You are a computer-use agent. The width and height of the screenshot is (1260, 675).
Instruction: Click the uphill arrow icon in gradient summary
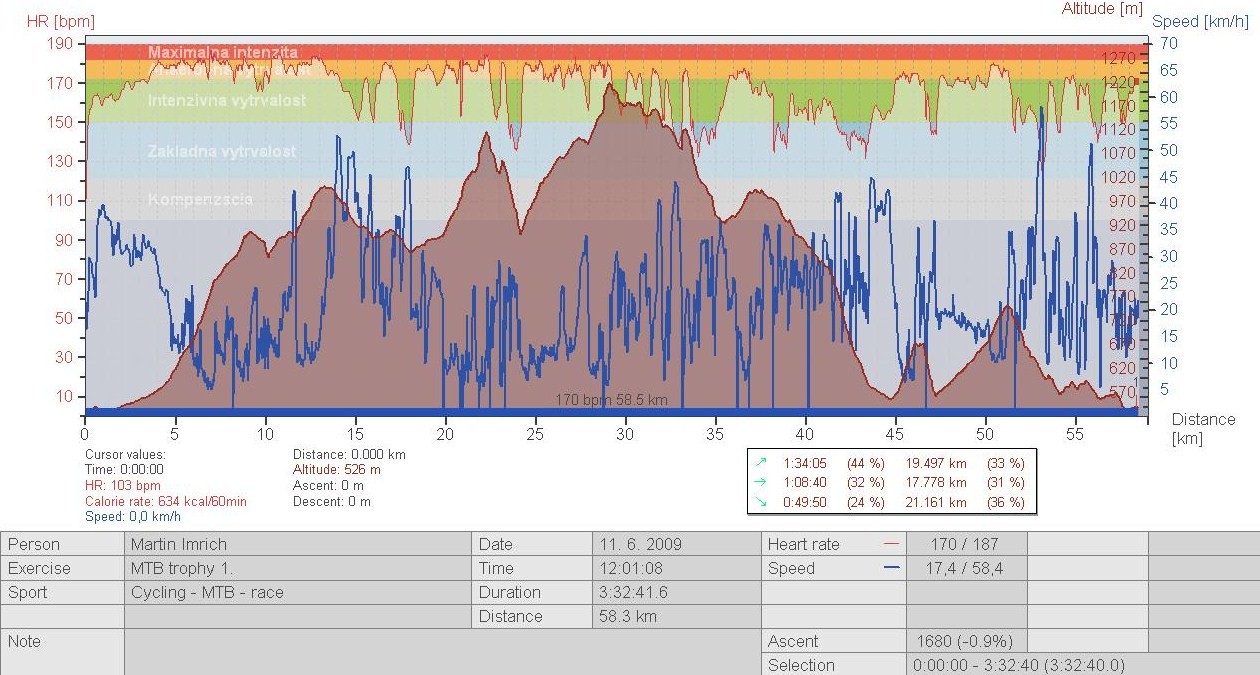pyautogui.click(x=761, y=463)
